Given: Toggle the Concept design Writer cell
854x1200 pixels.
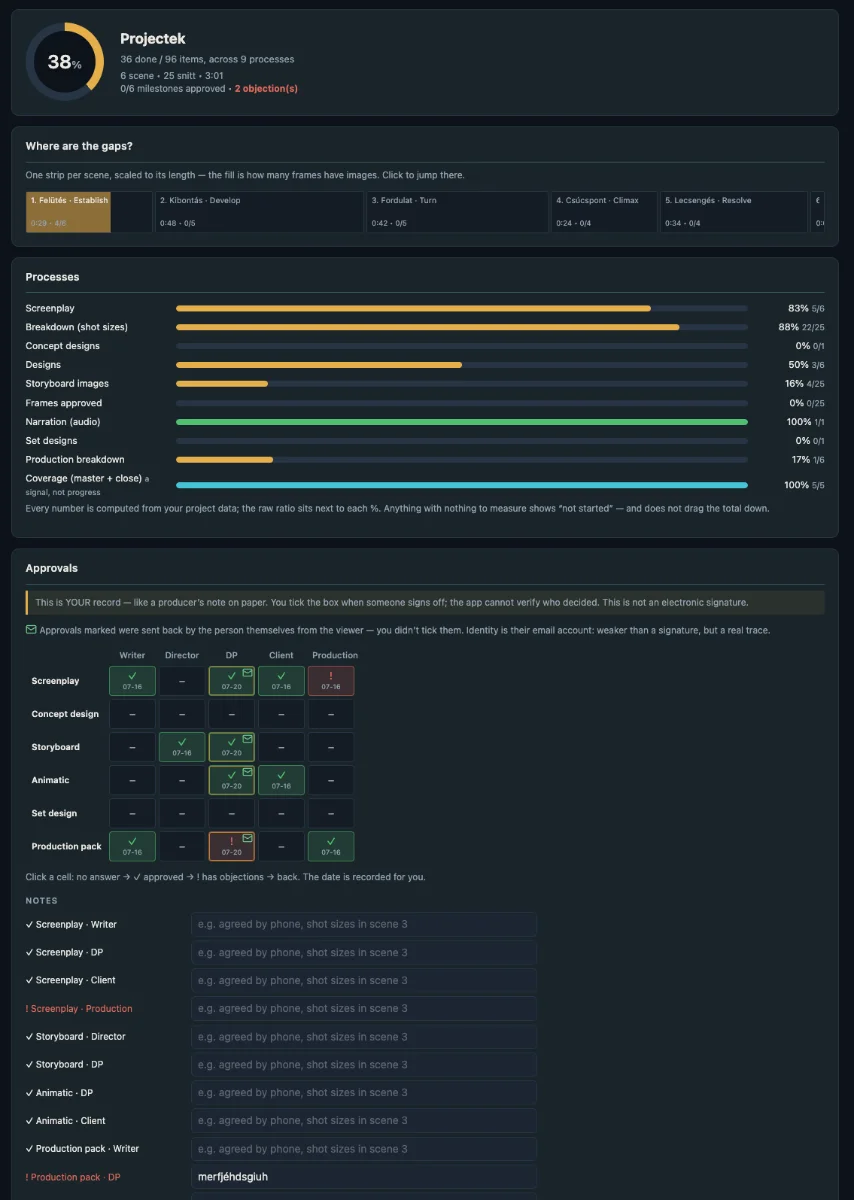Looking at the screenshot, I should click(132, 714).
